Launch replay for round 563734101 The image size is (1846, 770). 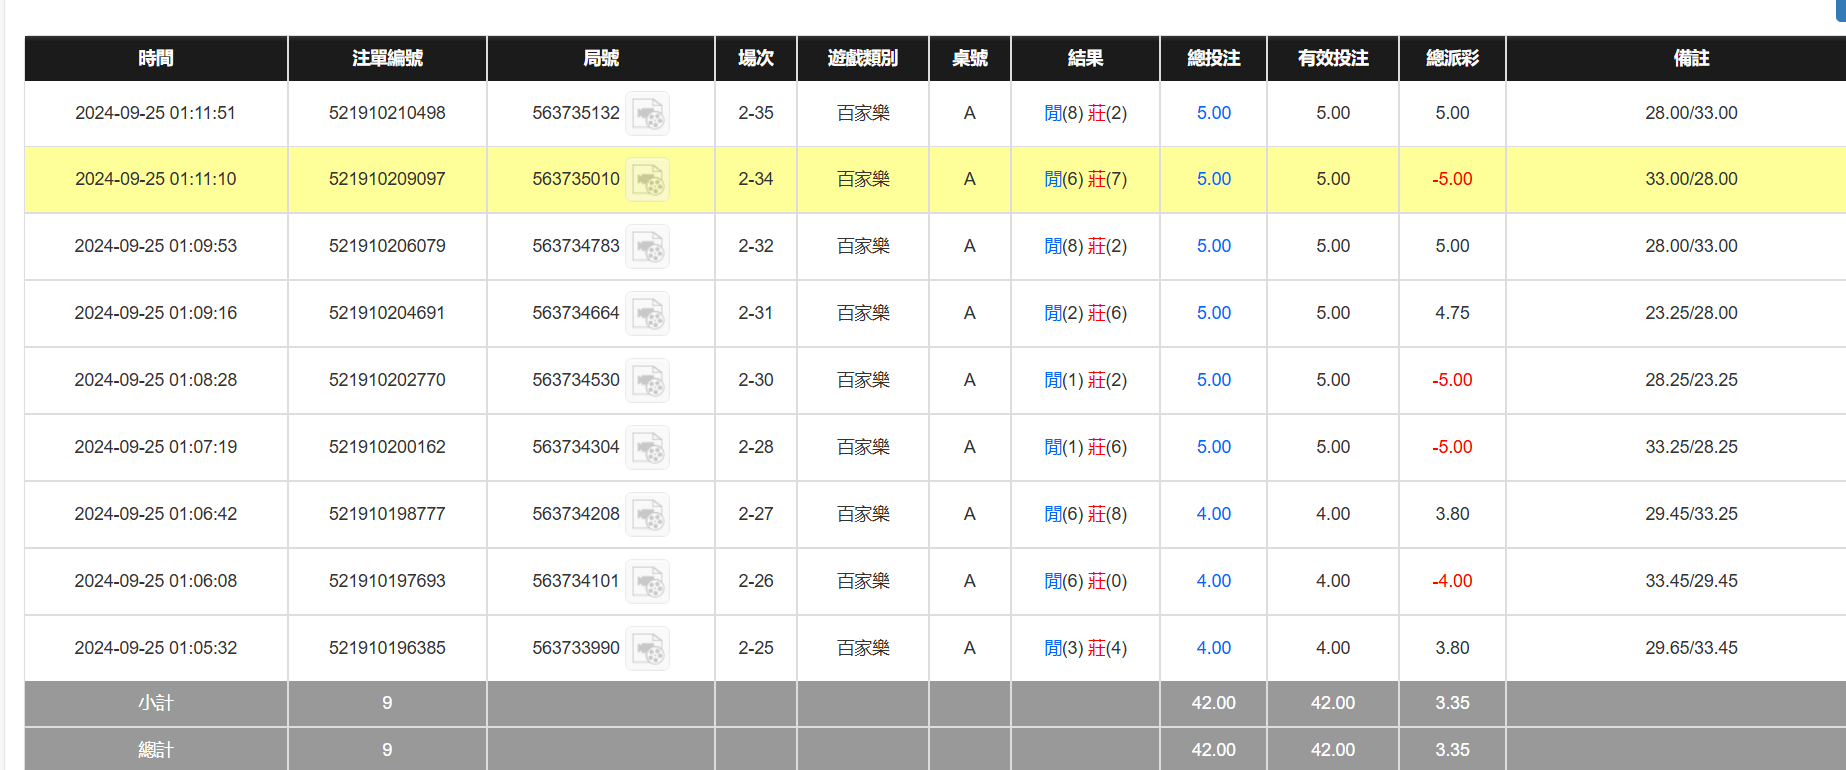pyautogui.click(x=647, y=582)
